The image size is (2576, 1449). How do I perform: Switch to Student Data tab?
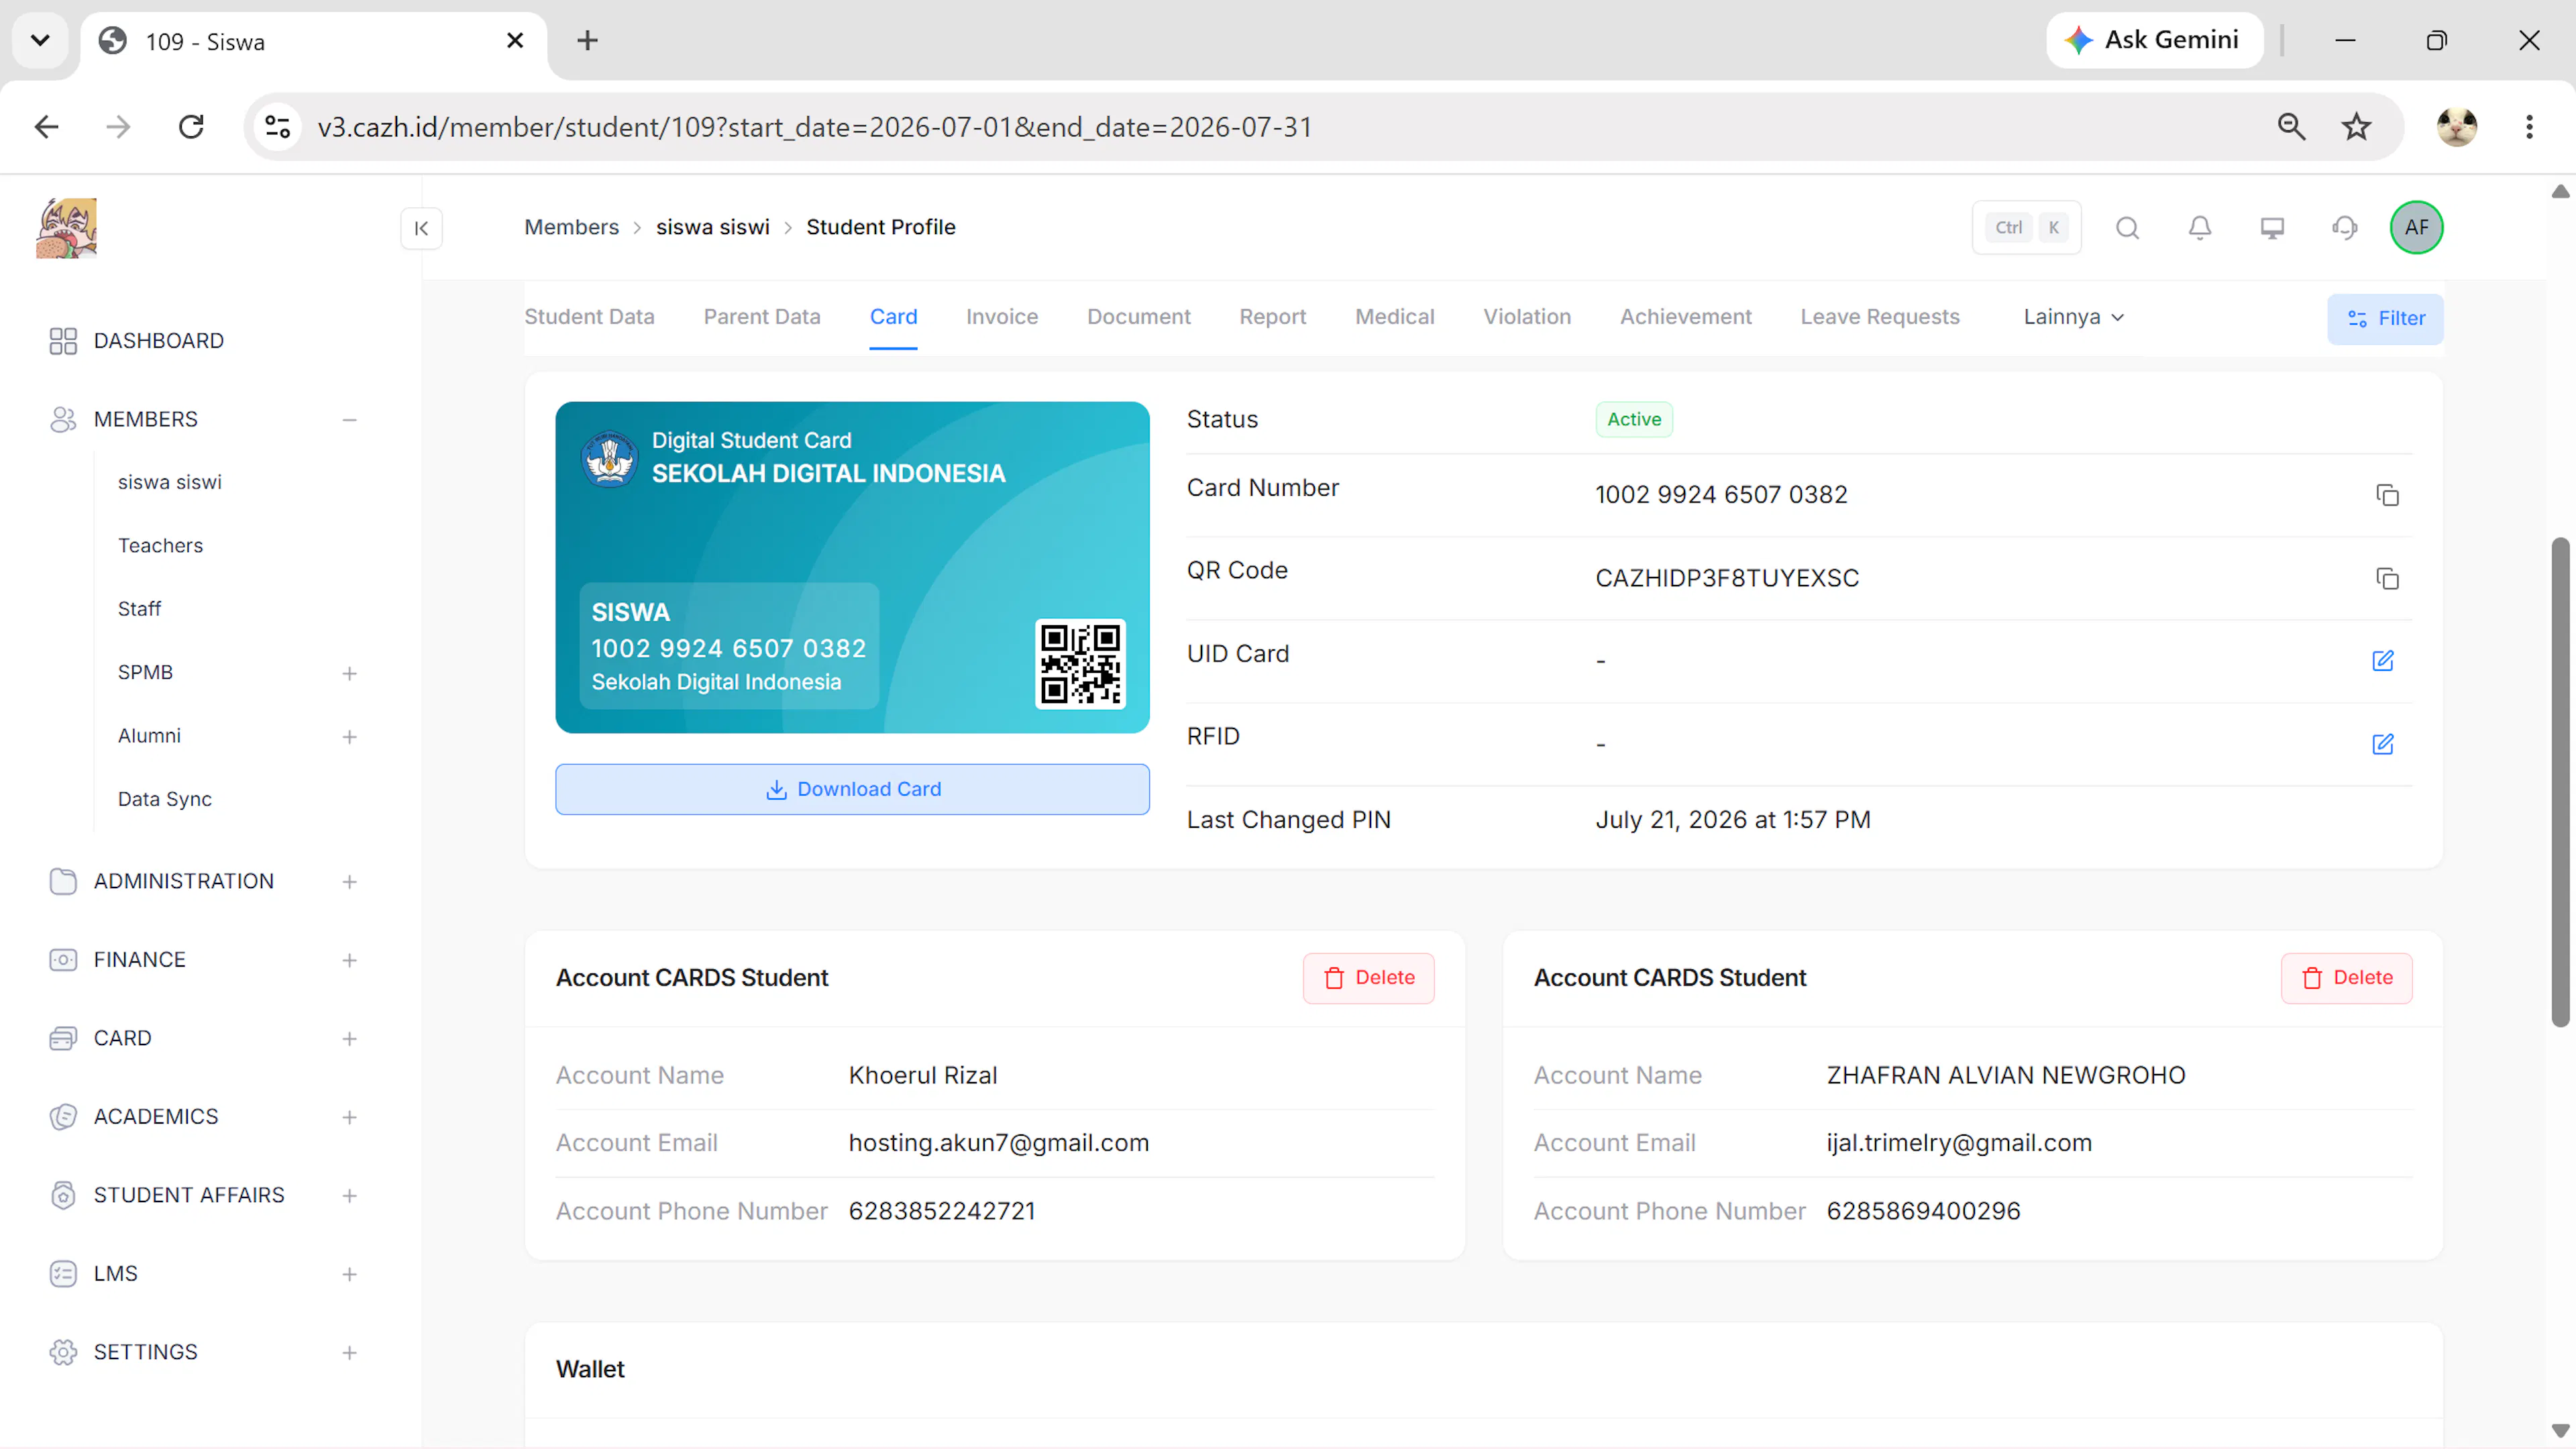click(x=589, y=317)
